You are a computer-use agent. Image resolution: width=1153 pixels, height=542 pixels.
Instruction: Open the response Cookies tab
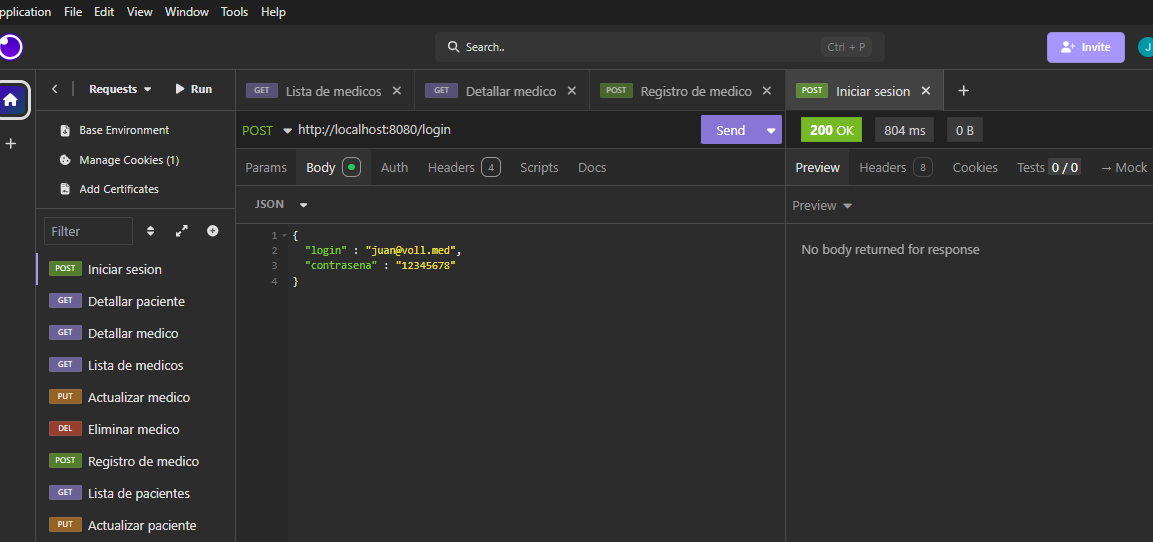(975, 168)
